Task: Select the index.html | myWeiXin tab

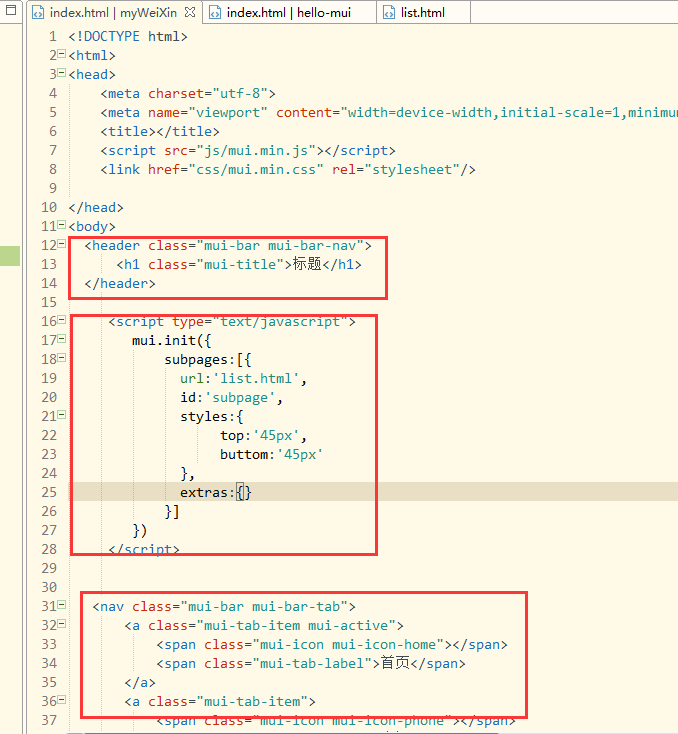Action: pos(112,13)
